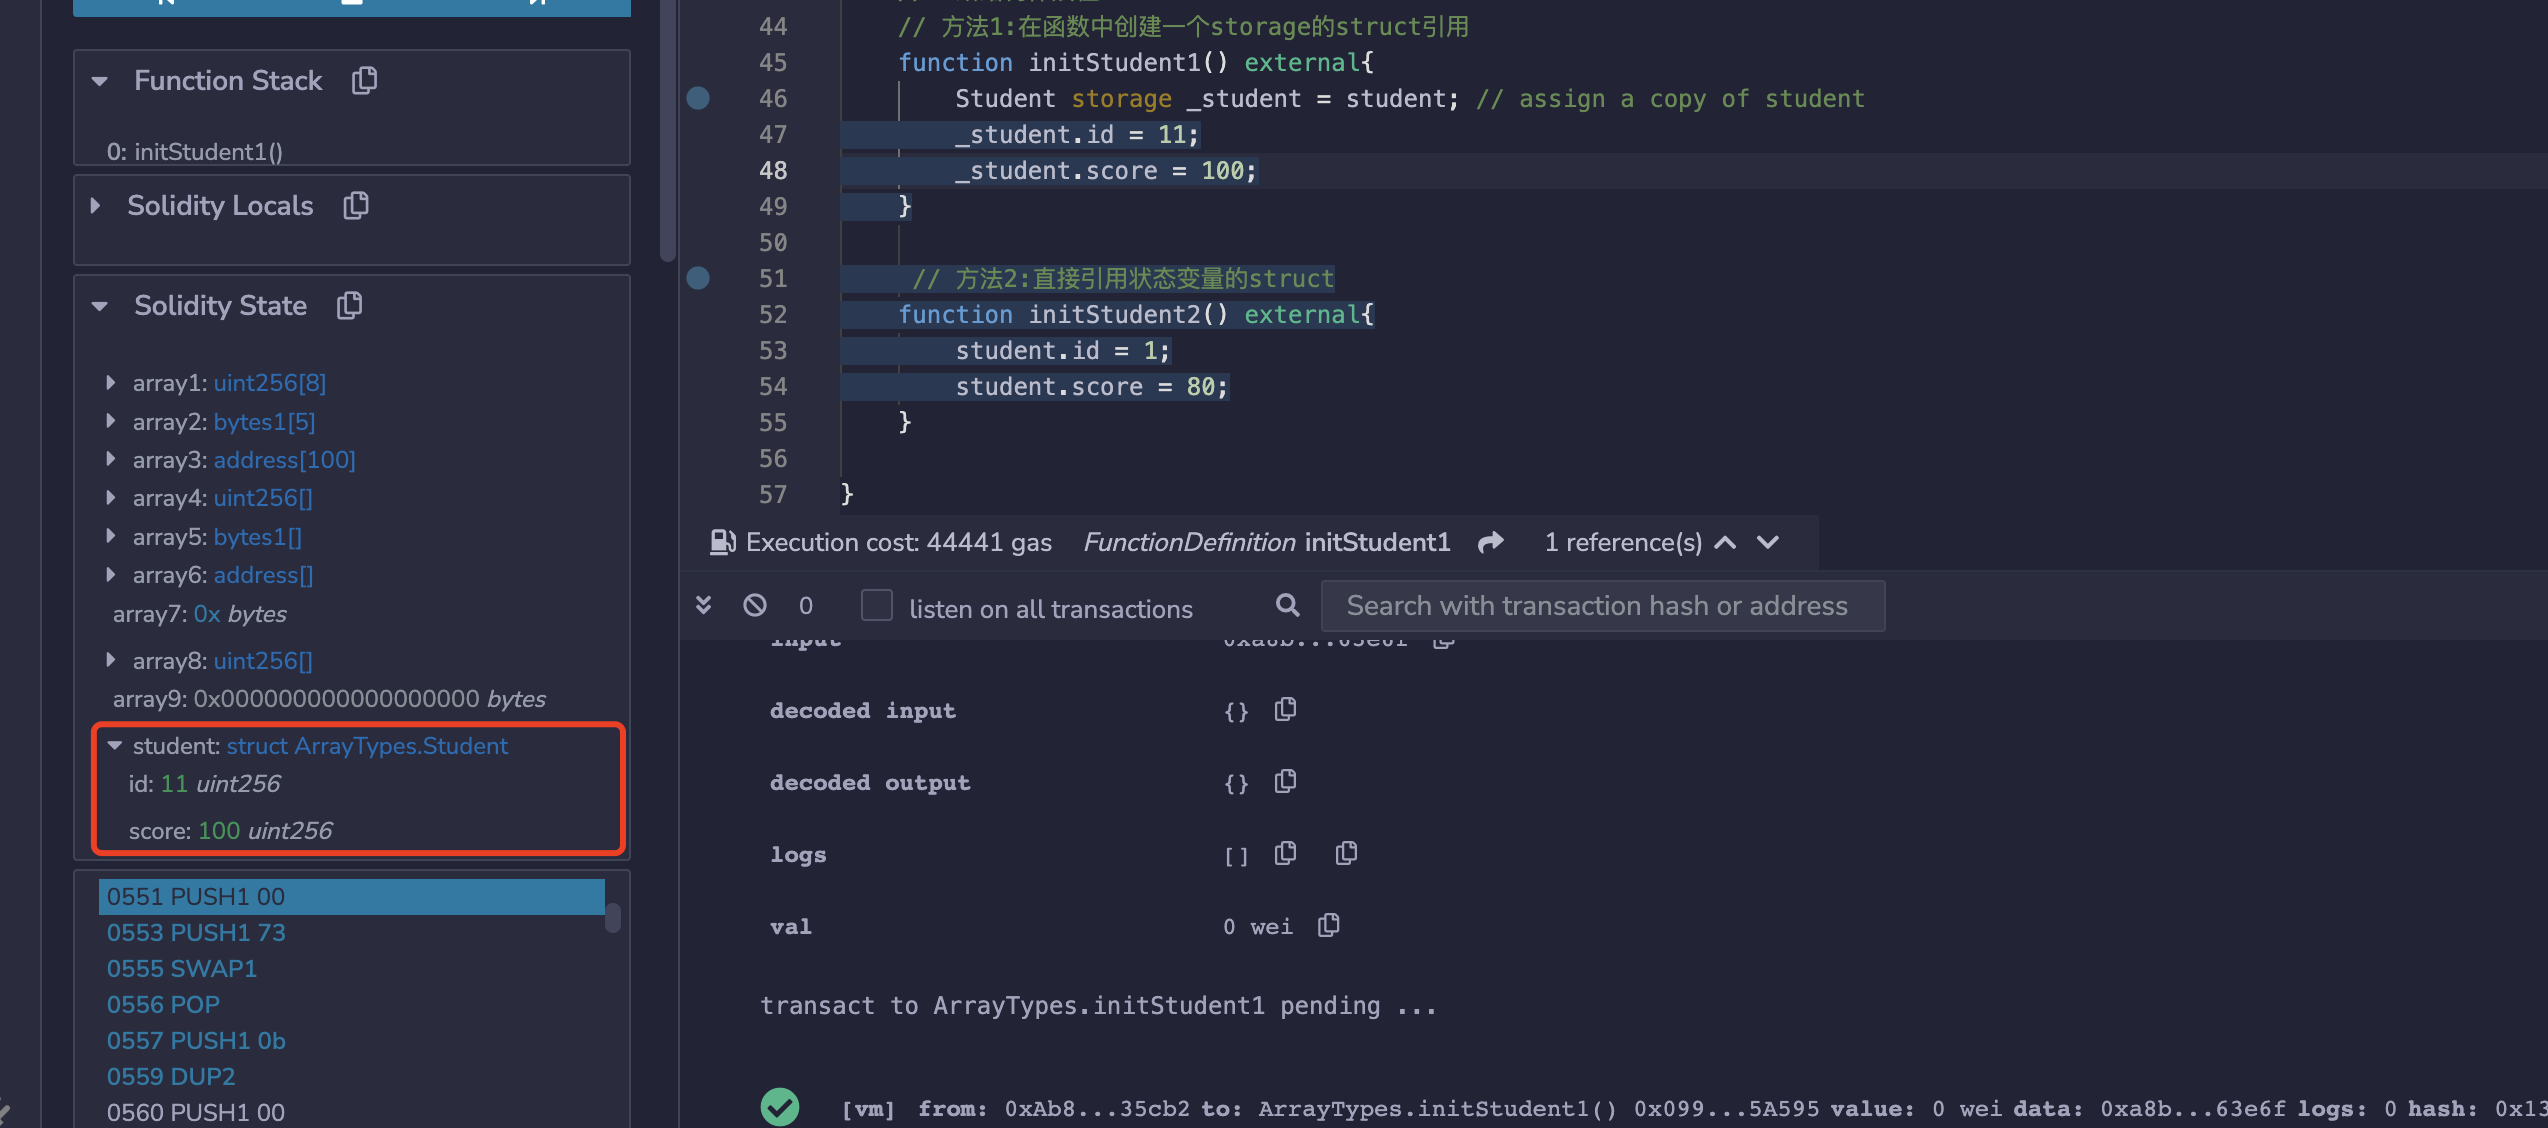Select opcode 0553 PUSH1 73 in the list
2548x1128 pixels.
click(x=196, y=932)
